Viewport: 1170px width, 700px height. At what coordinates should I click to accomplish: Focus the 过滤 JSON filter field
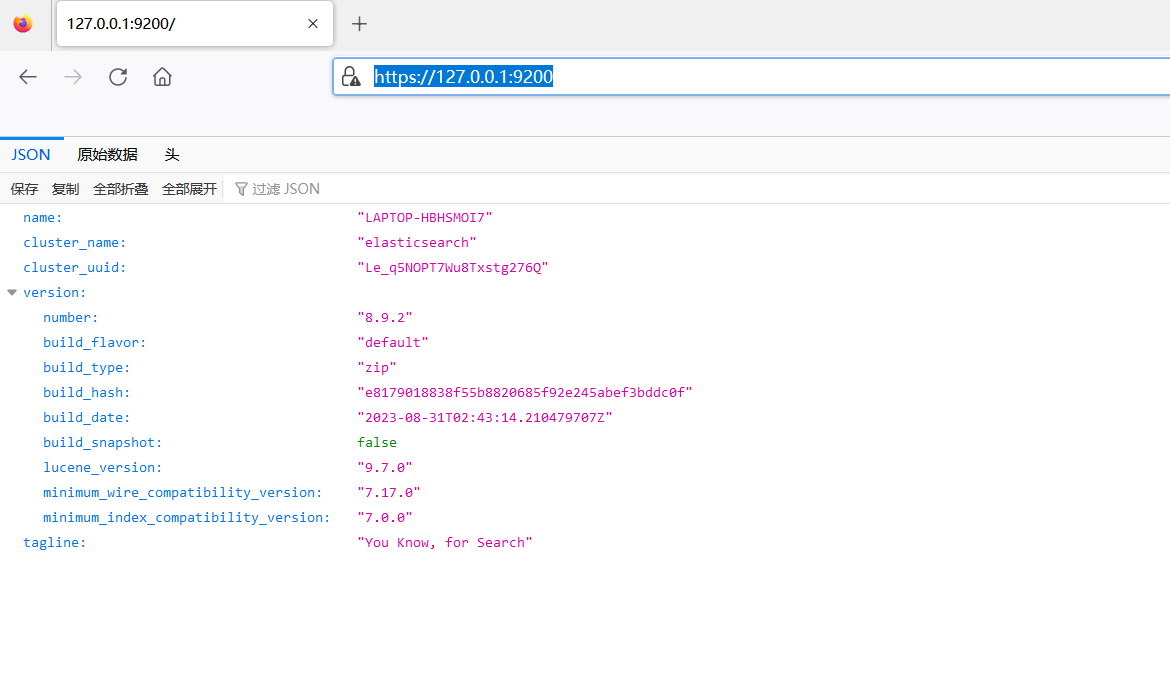pyautogui.click(x=286, y=189)
